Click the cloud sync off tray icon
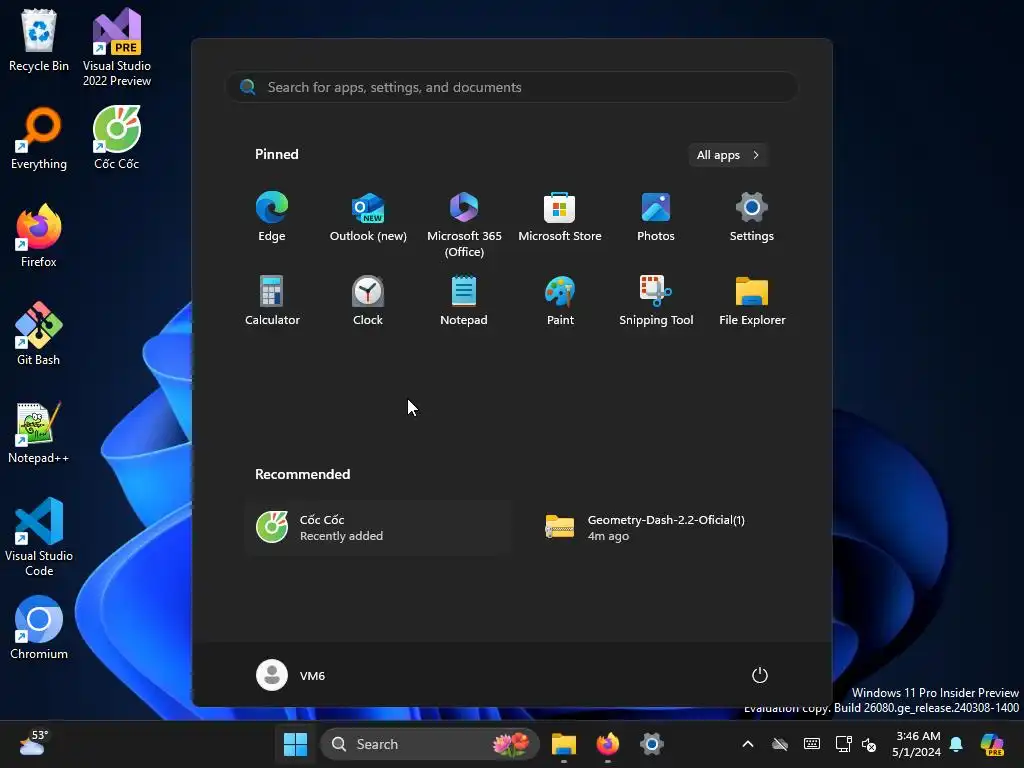 point(780,744)
